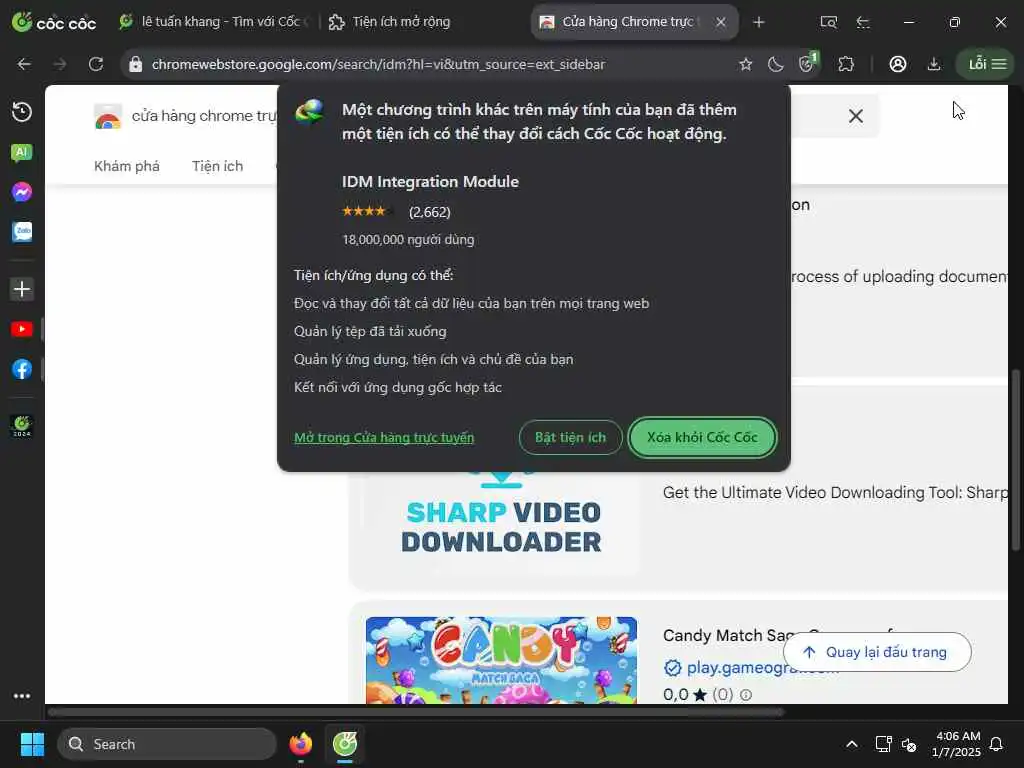Click the Cốc Cốc taskbar icon
The height and width of the screenshot is (768, 1024).
click(345, 744)
